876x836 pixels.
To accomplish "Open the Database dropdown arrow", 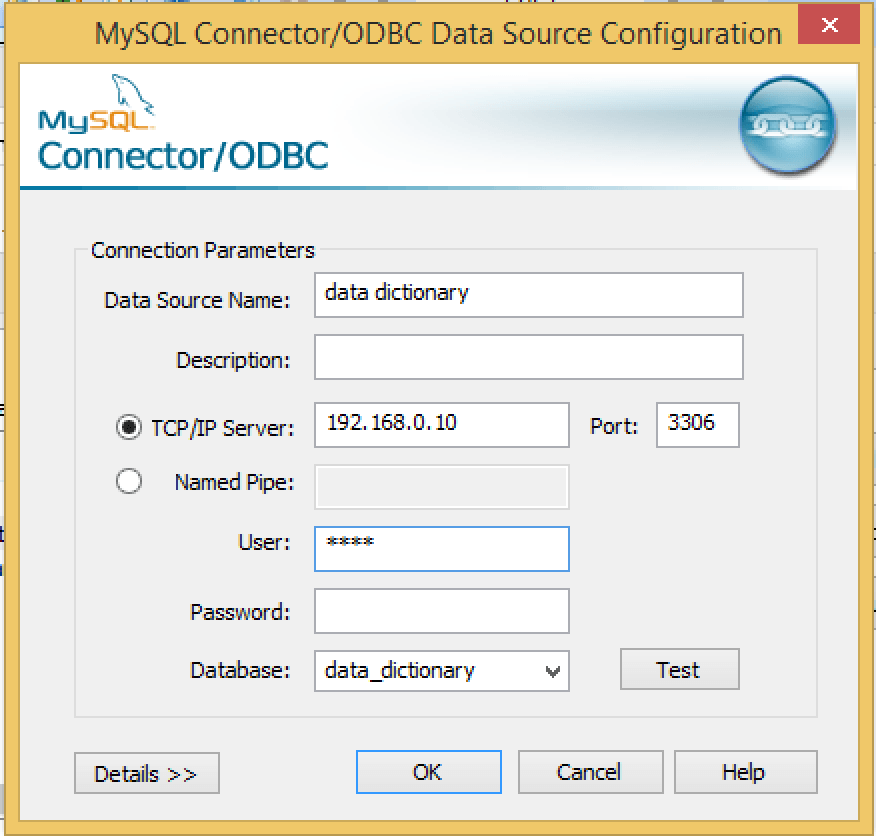I will [552, 671].
